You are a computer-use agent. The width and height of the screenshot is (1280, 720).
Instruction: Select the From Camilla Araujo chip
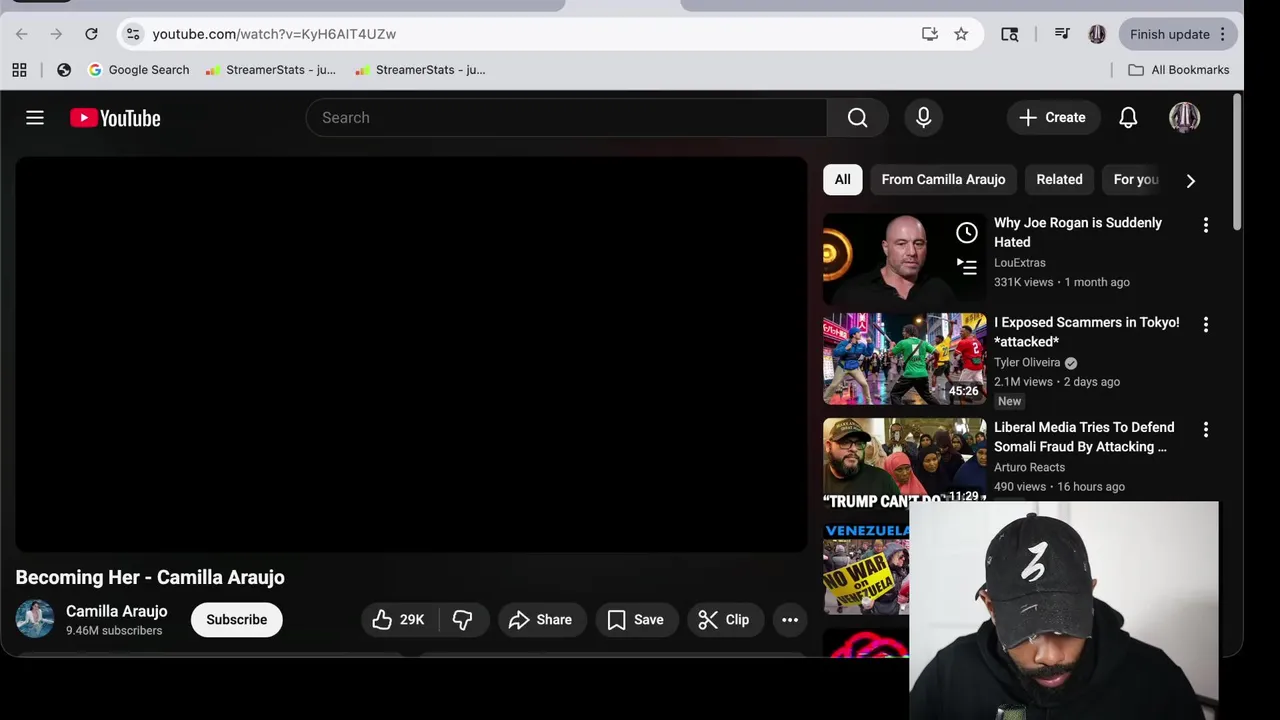click(x=943, y=180)
